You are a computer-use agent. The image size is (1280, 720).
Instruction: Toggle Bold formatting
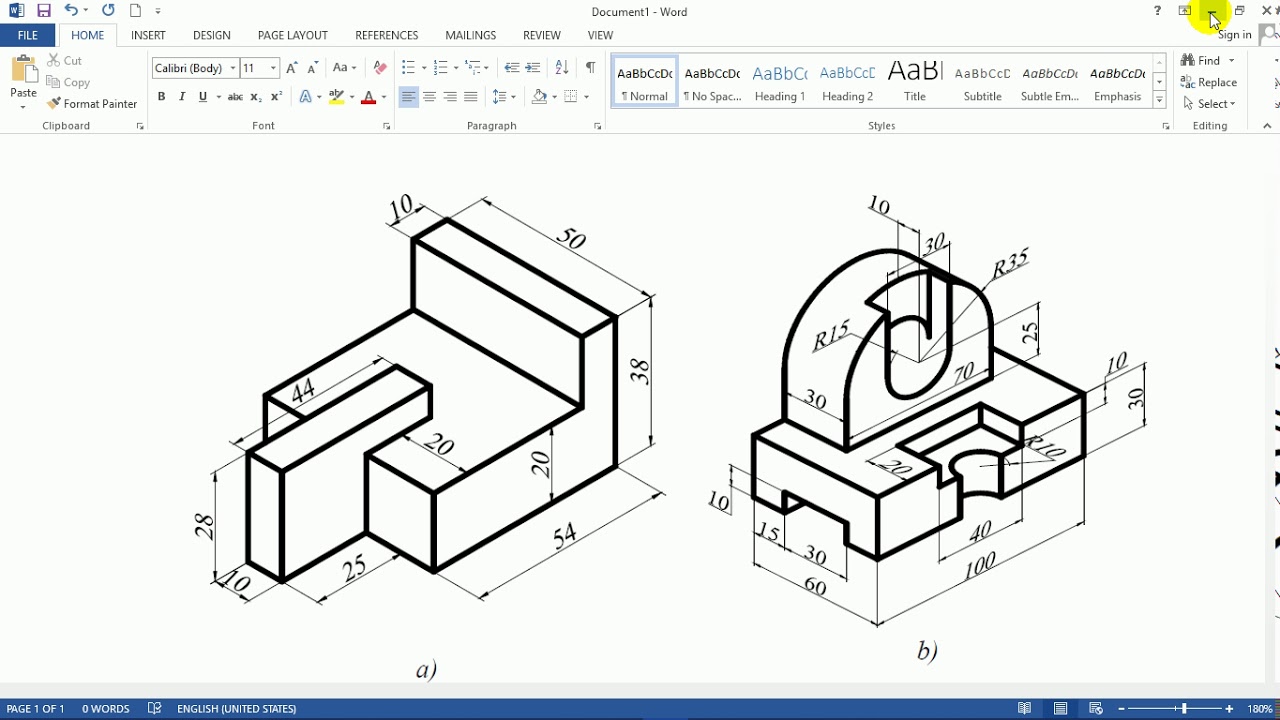click(161, 97)
